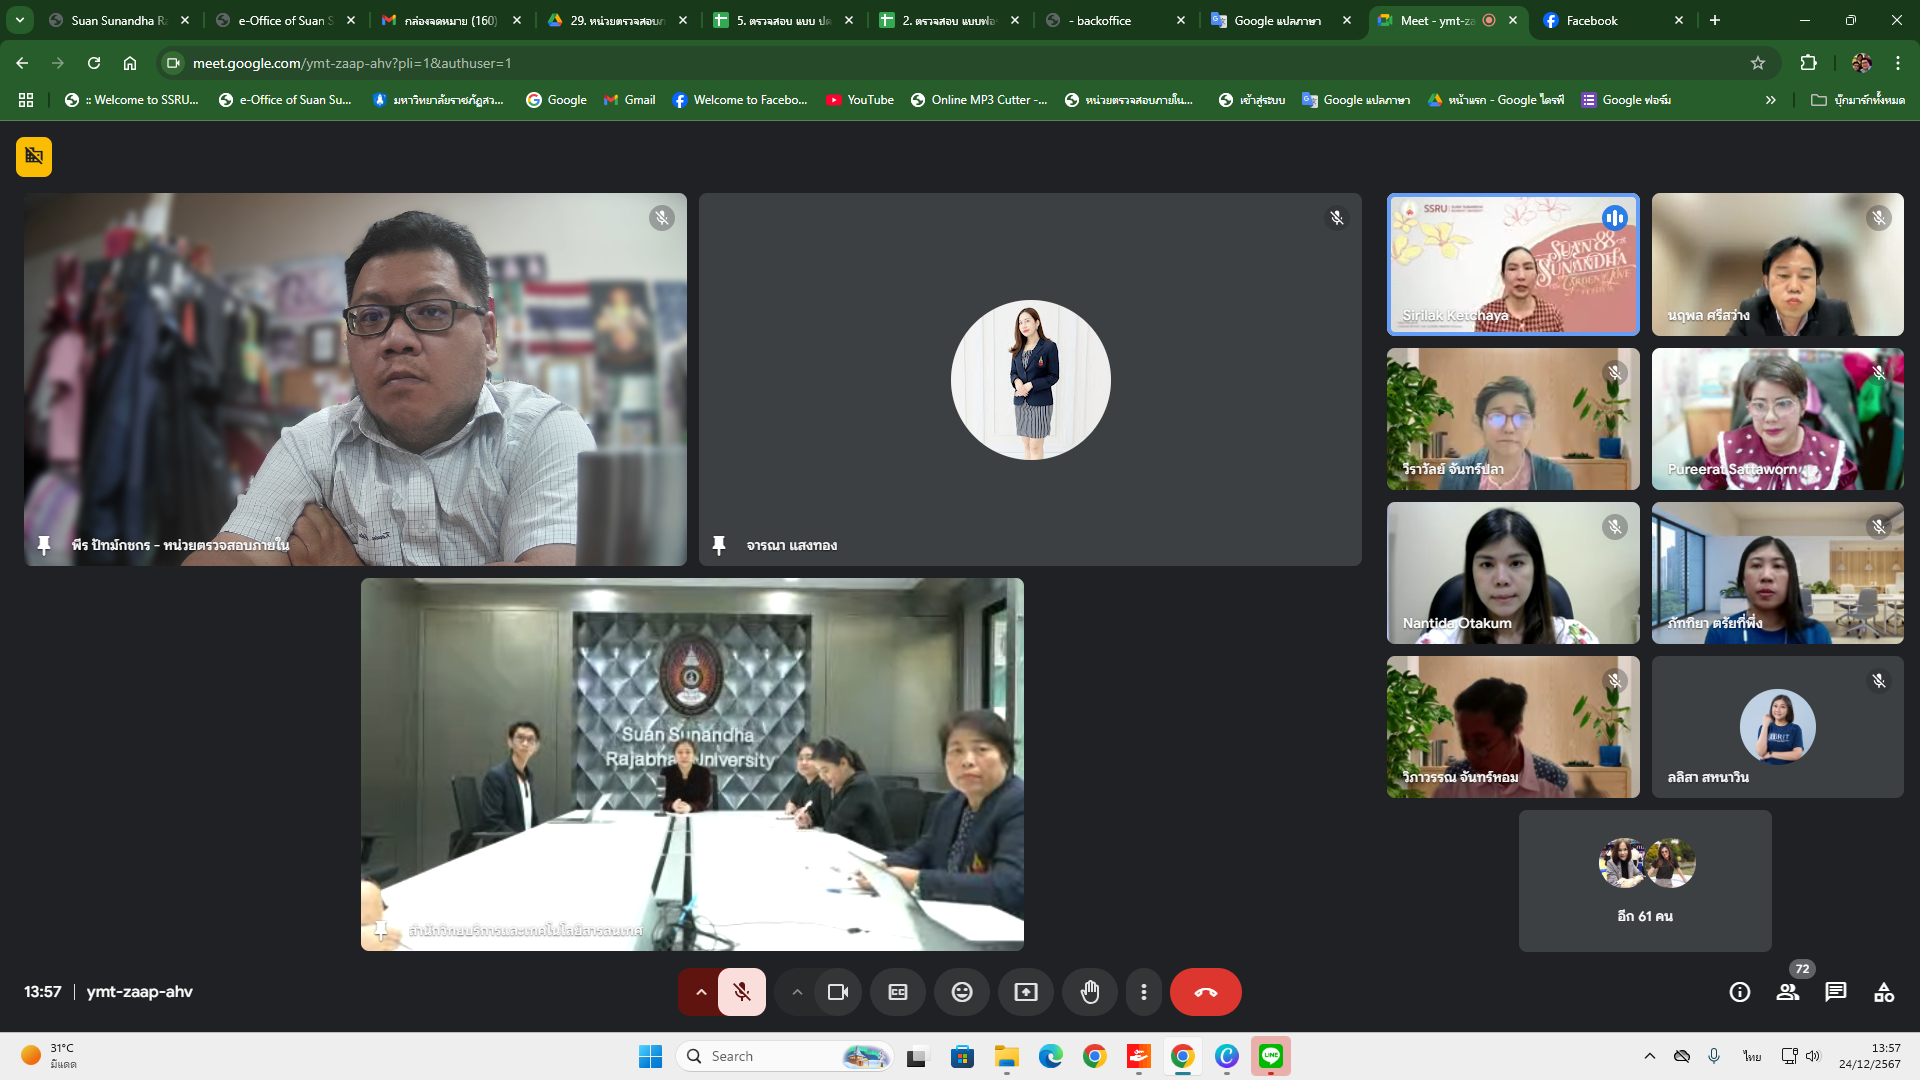This screenshot has width=1920, height=1080.
Task: Open the emoji reactions button
Action: [961, 992]
